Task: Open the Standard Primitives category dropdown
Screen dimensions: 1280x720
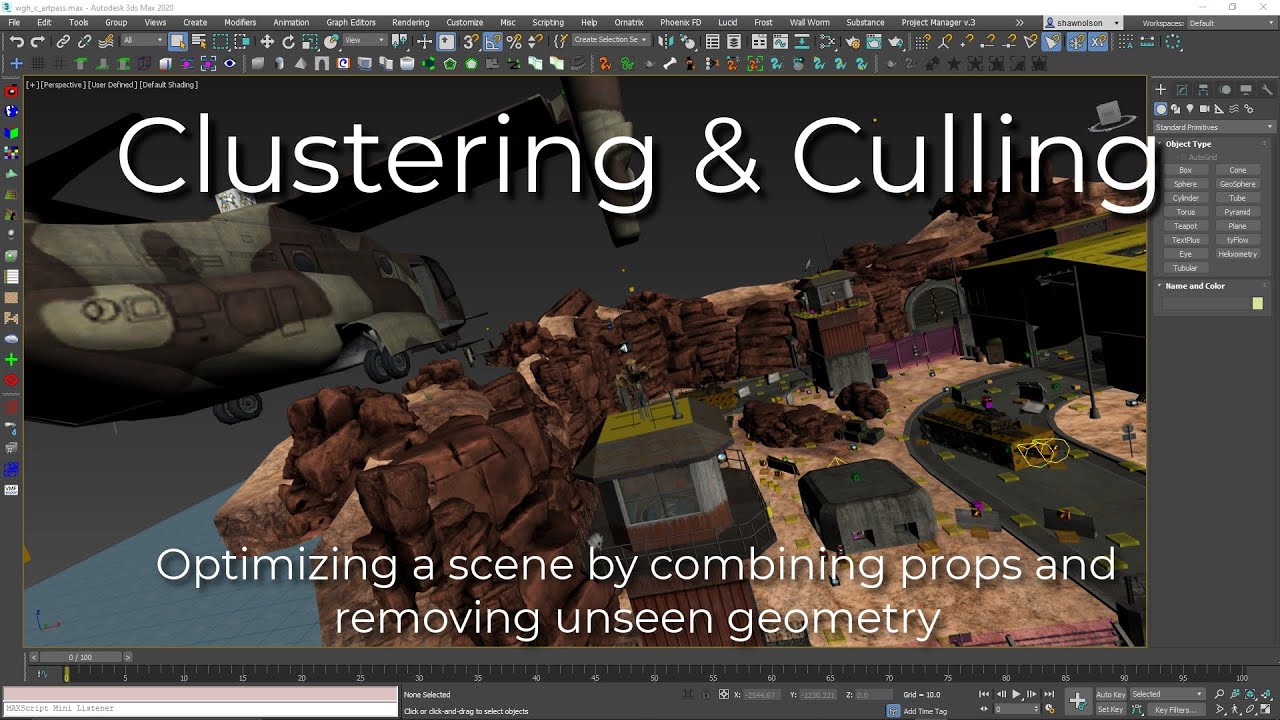Action: 1214,127
